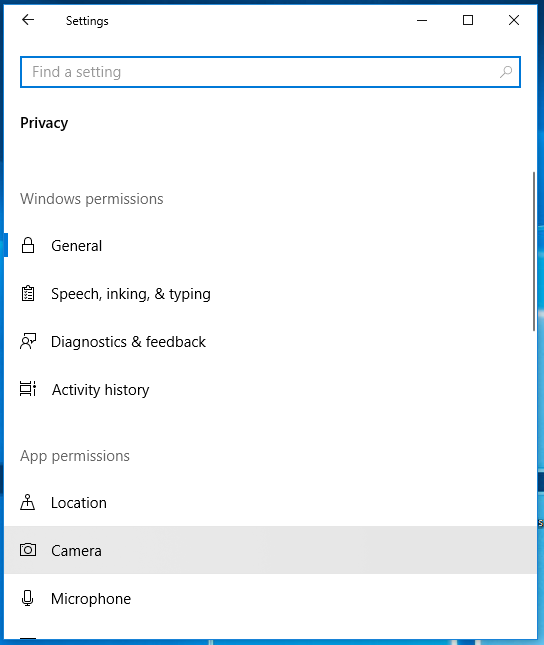Click the Activity history timeline icon
Screen dimensions: 544x645
(28, 389)
